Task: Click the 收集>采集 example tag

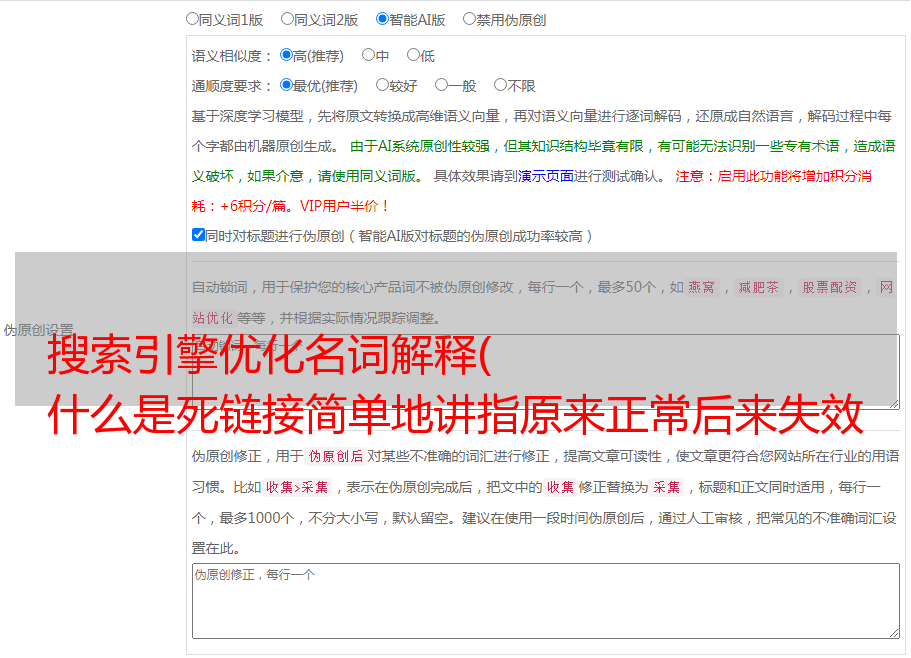Action: click(x=297, y=487)
